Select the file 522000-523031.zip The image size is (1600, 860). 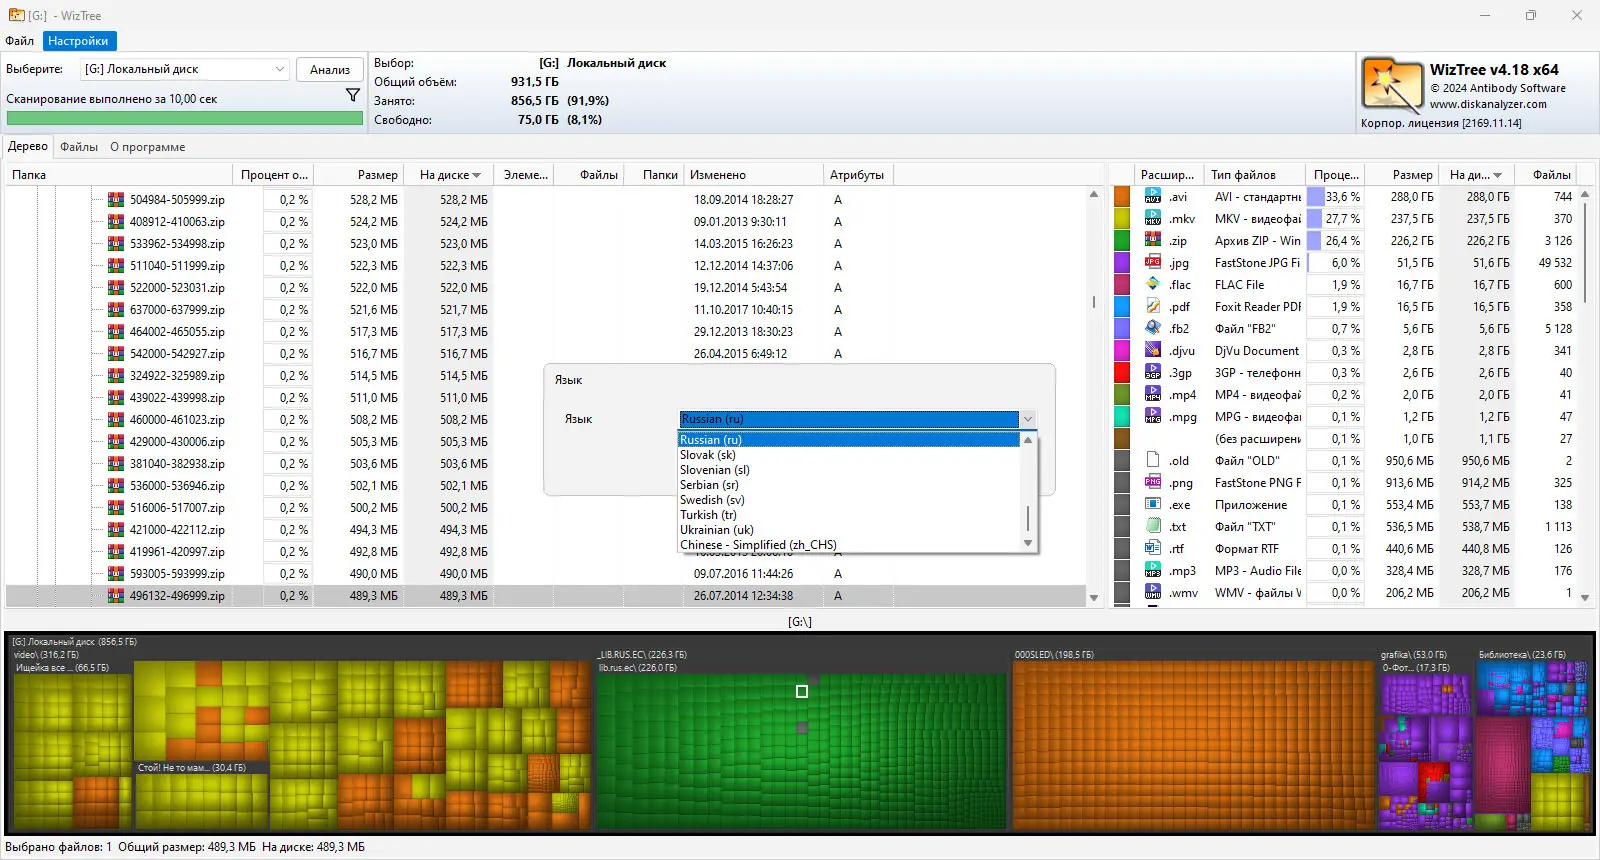click(x=177, y=288)
